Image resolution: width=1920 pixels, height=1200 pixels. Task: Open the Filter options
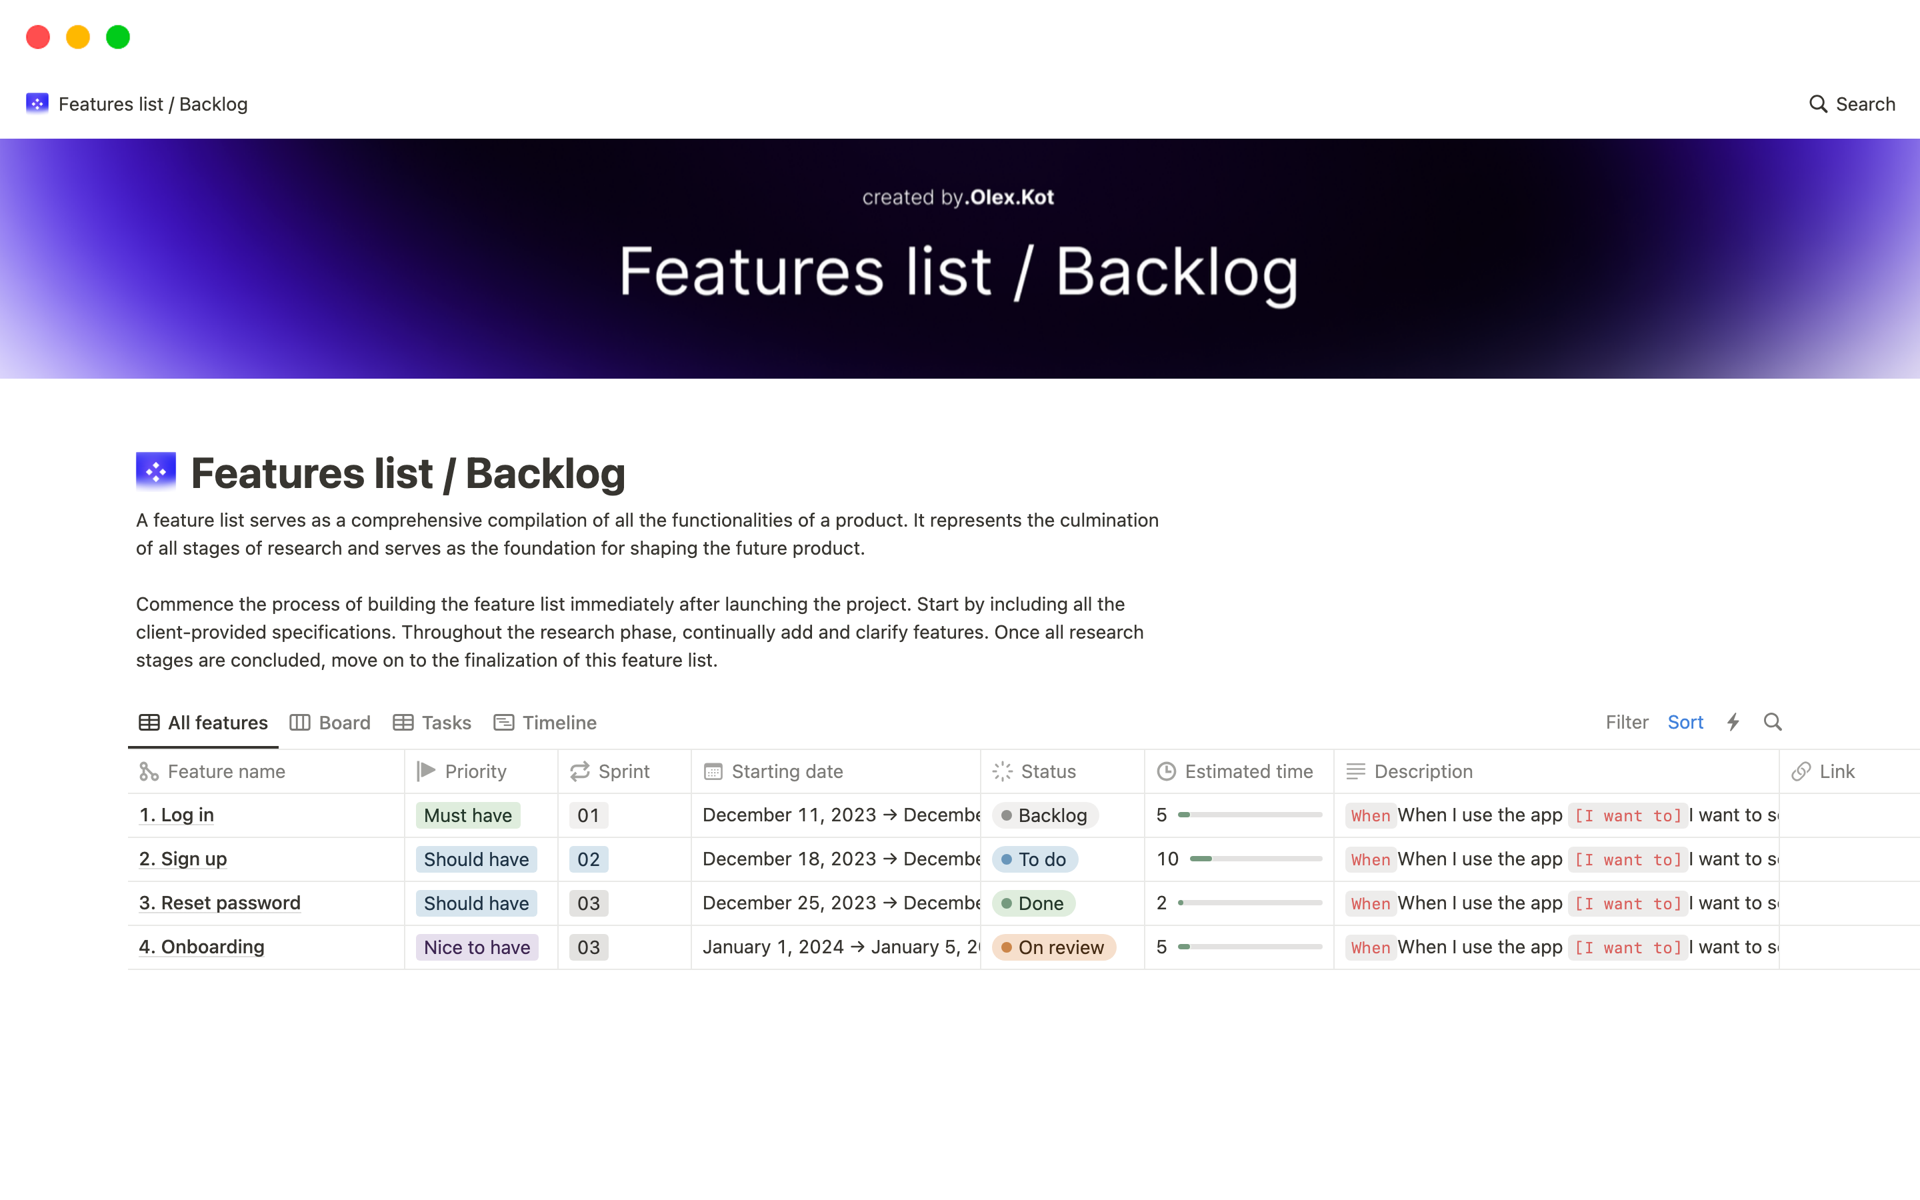1627,722
